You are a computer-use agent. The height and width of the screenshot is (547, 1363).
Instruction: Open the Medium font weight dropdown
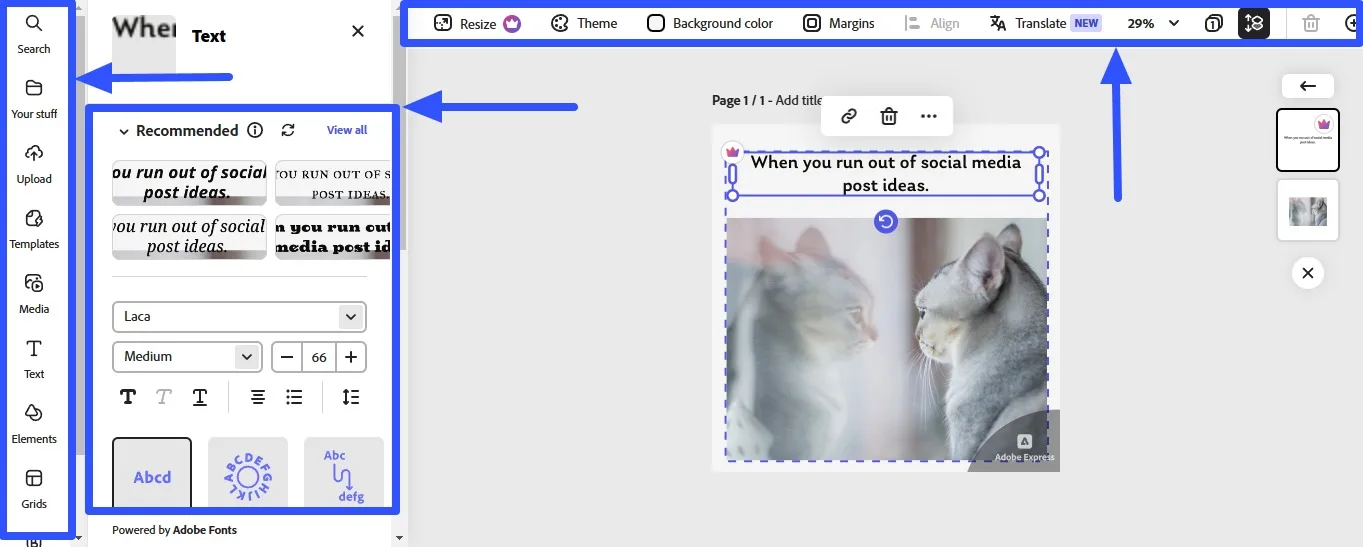coord(187,357)
